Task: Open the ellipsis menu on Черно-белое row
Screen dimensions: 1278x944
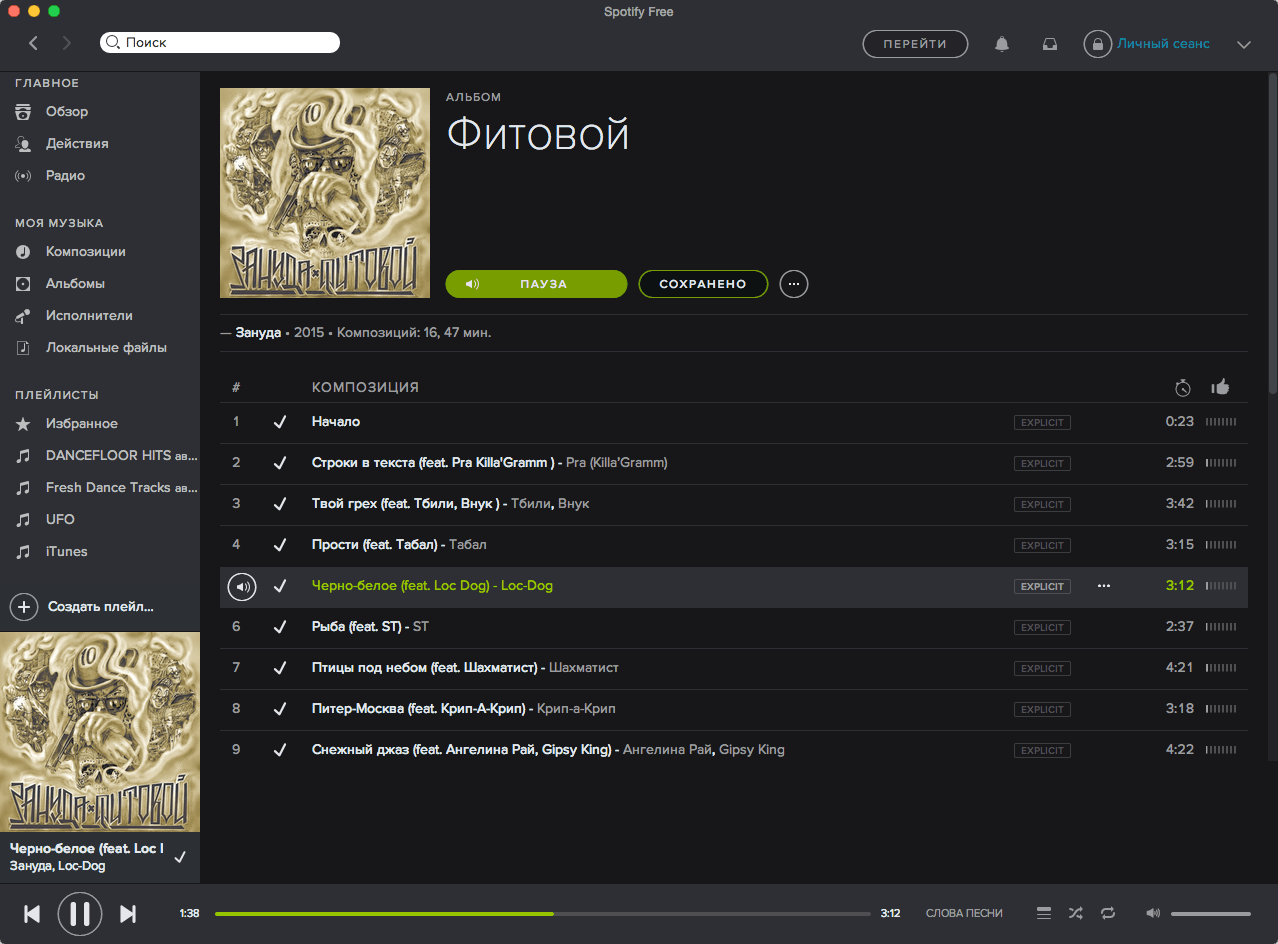Action: click(1104, 586)
